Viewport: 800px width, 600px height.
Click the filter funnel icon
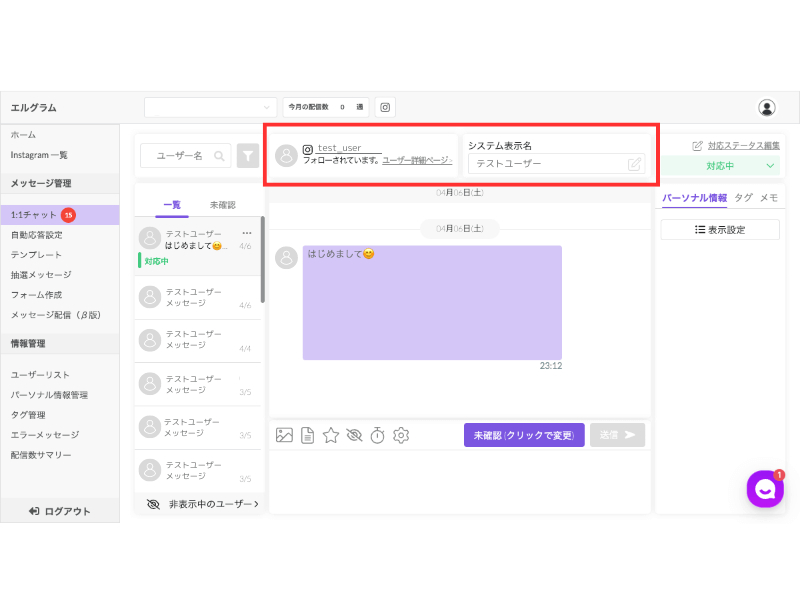[248, 156]
